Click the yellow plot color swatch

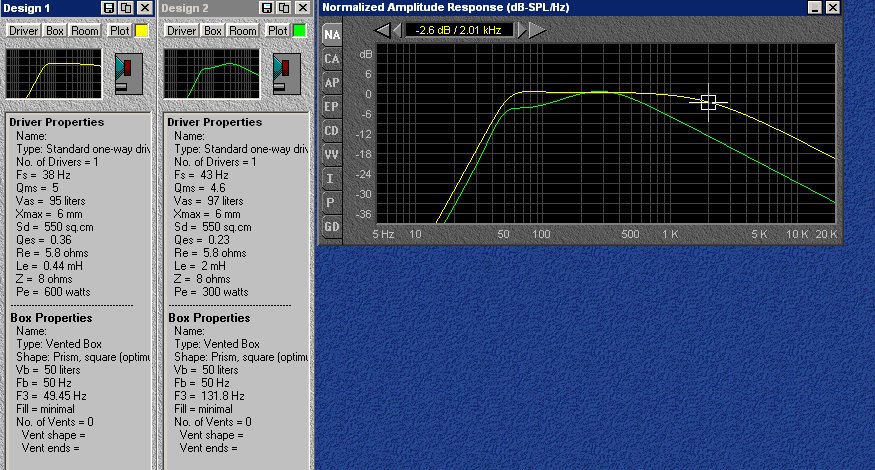tap(142, 31)
